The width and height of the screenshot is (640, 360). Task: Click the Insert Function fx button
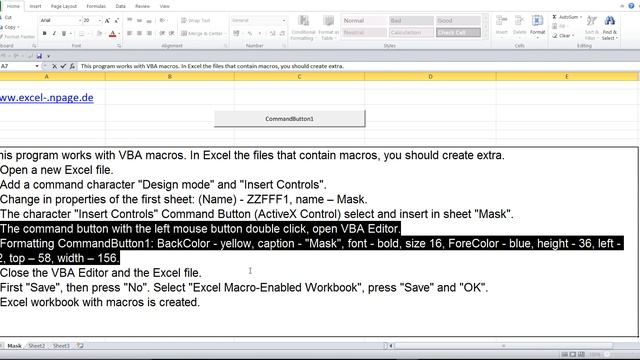pyautogui.click(x=72, y=66)
